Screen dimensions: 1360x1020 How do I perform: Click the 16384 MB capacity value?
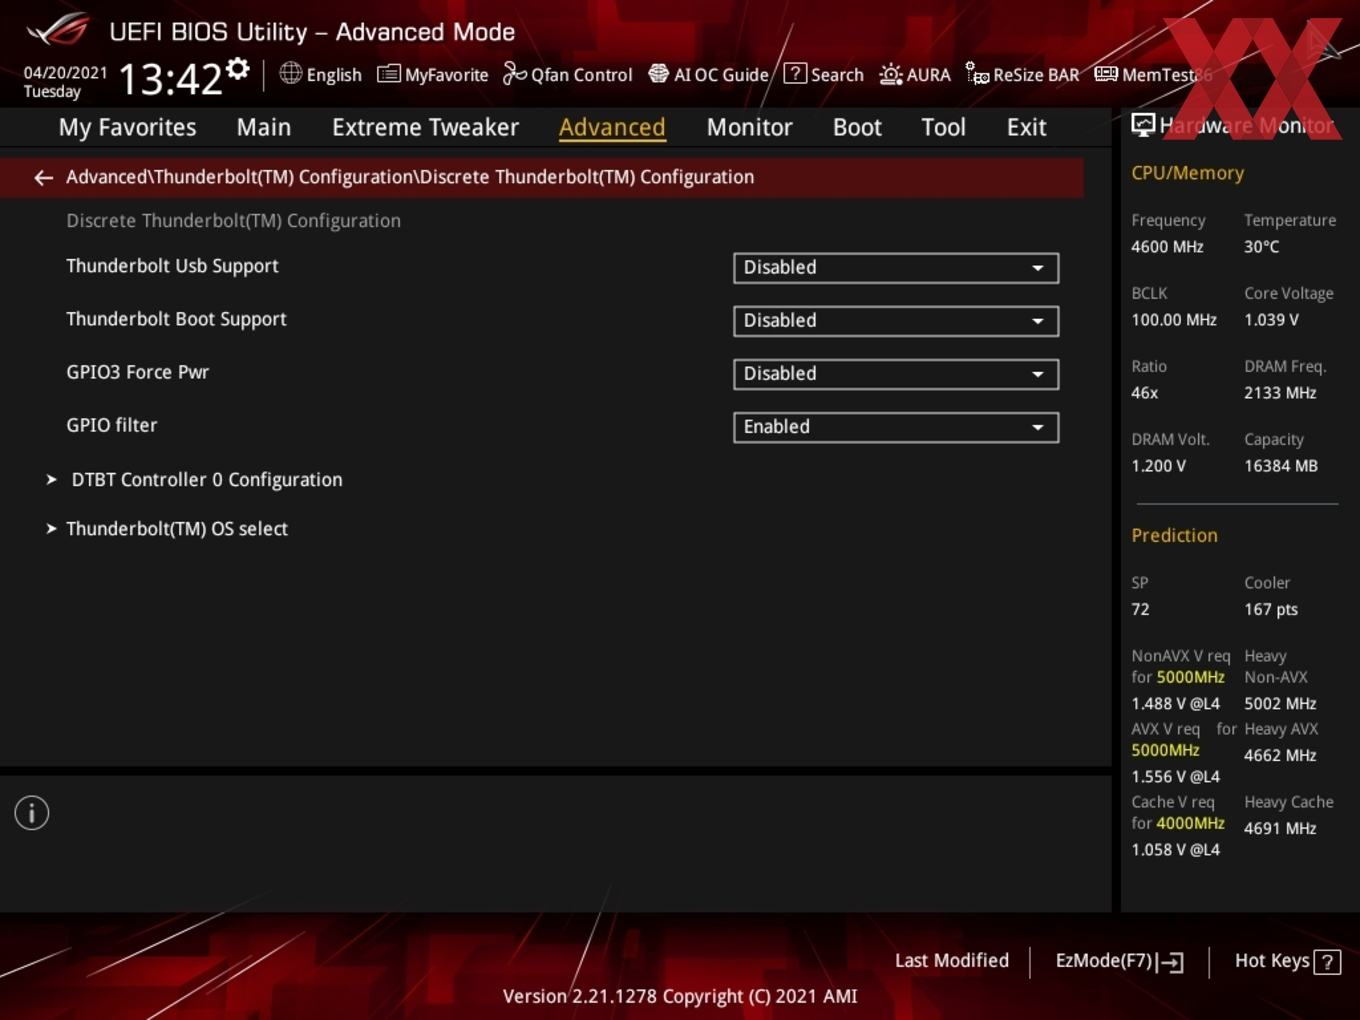click(x=1281, y=466)
